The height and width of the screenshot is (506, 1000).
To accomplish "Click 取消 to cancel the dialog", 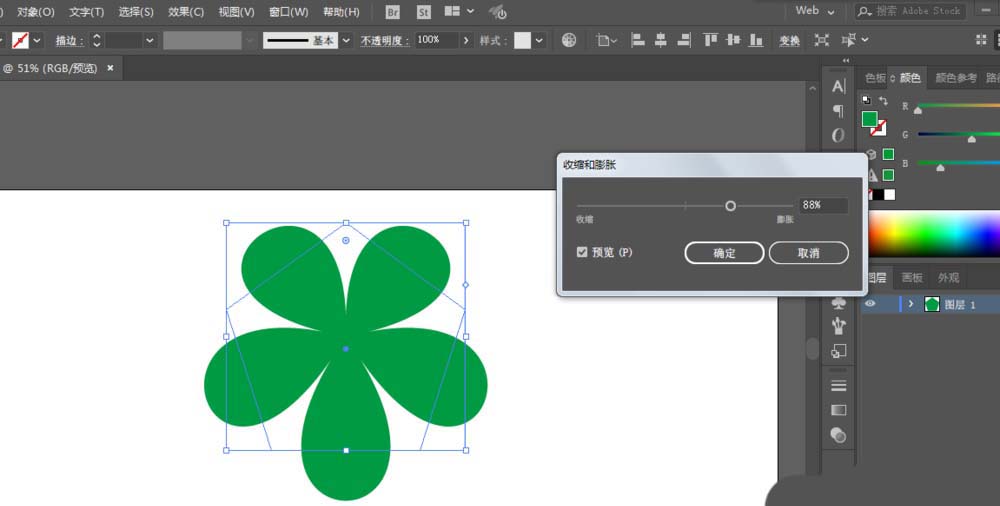I will pos(809,253).
